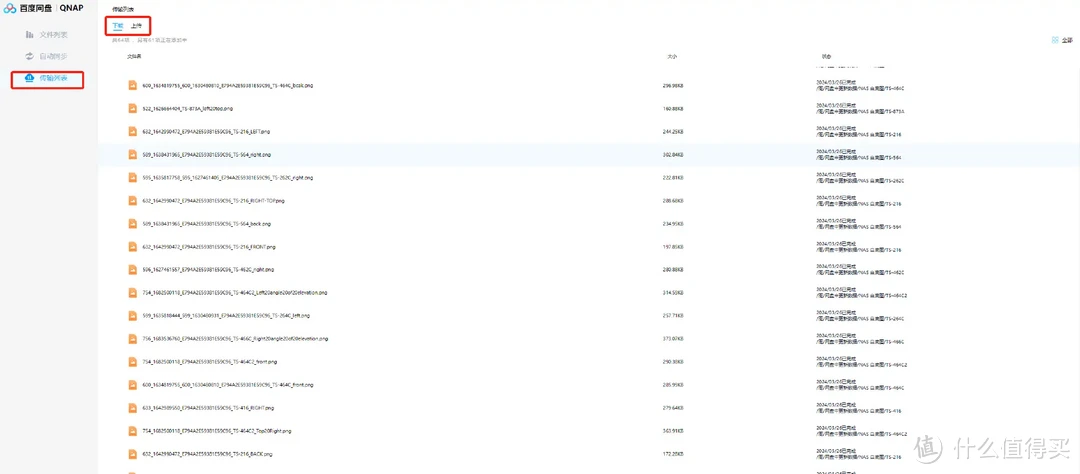Select file name ending TS-464C2_Top20Right.png

(x=216, y=431)
